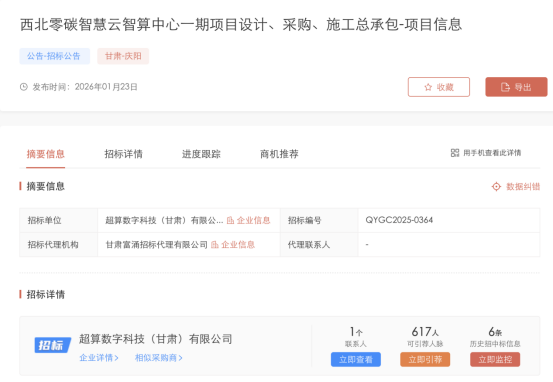Click the clock icon beside 发布时间
The height and width of the screenshot is (382, 553).
24,87
